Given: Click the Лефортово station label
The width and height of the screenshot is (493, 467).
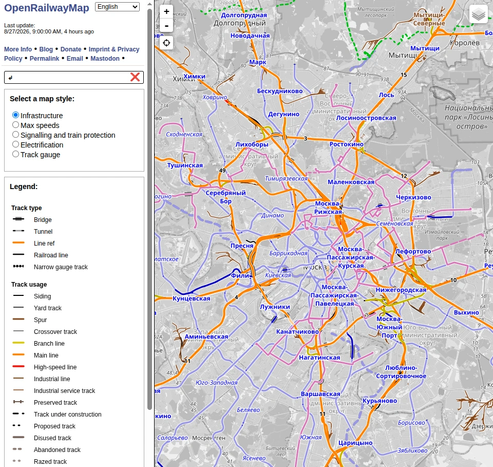Looking at the screenshot, I should (413, 251).
